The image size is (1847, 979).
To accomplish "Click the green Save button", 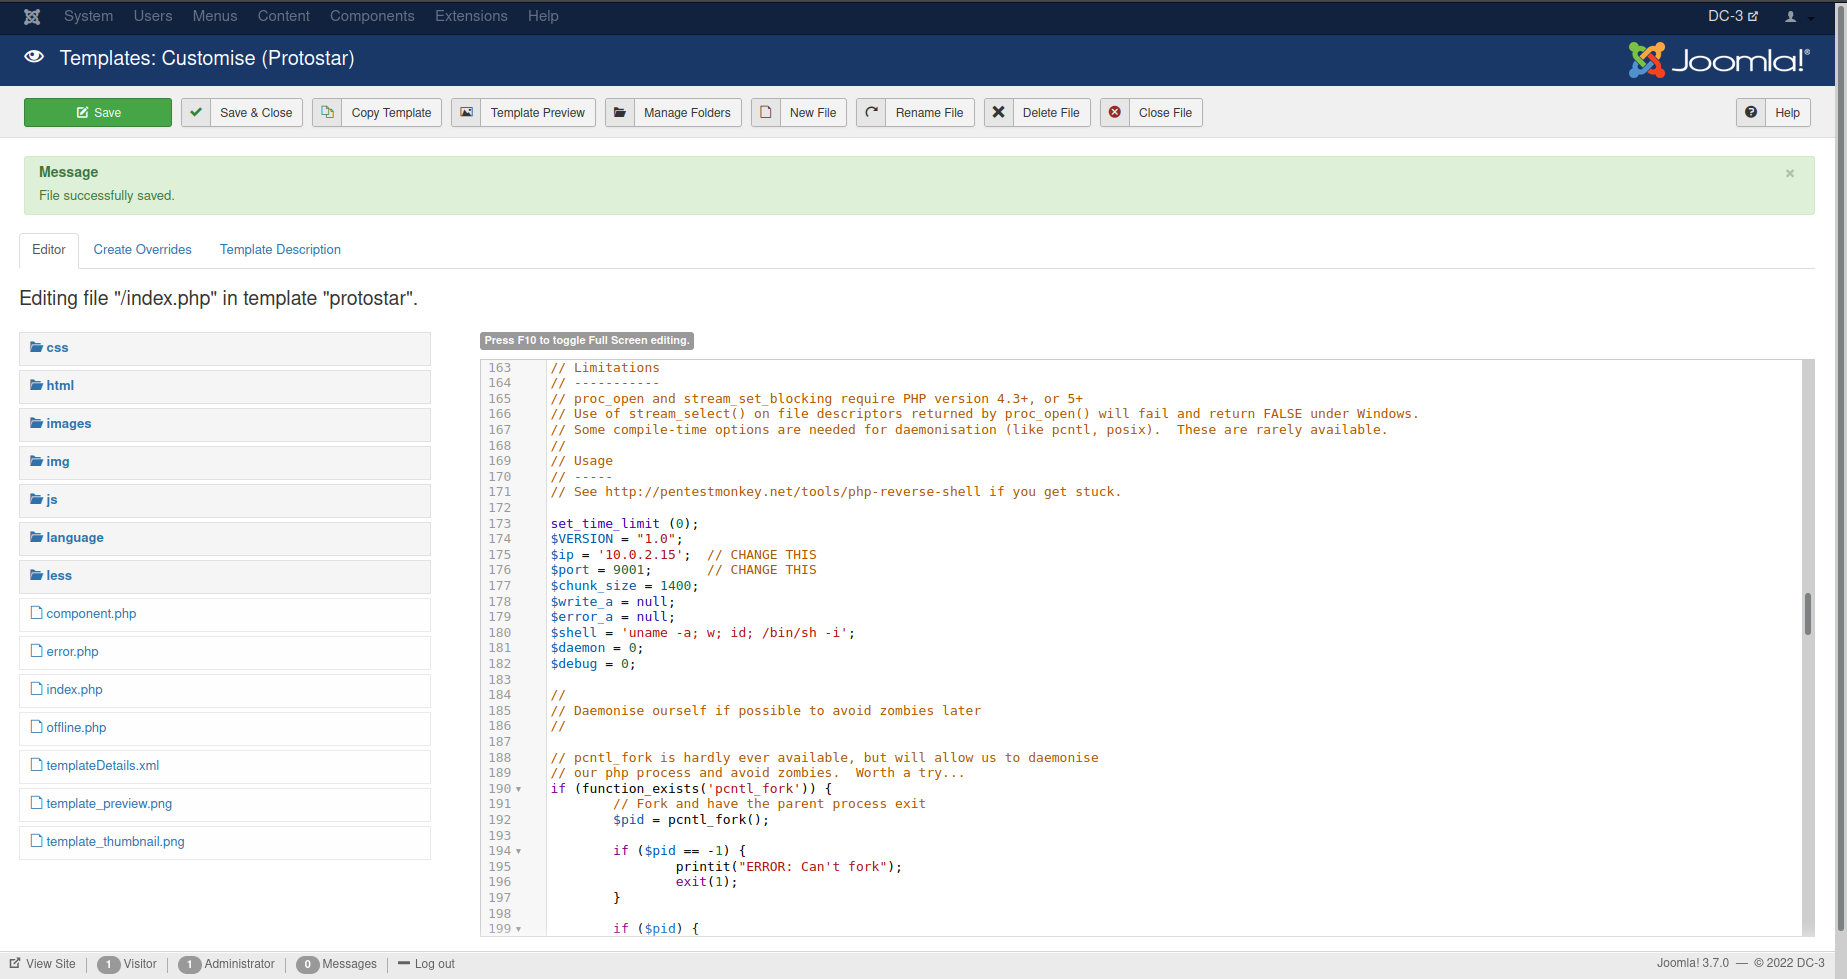I will click(98, 112).
